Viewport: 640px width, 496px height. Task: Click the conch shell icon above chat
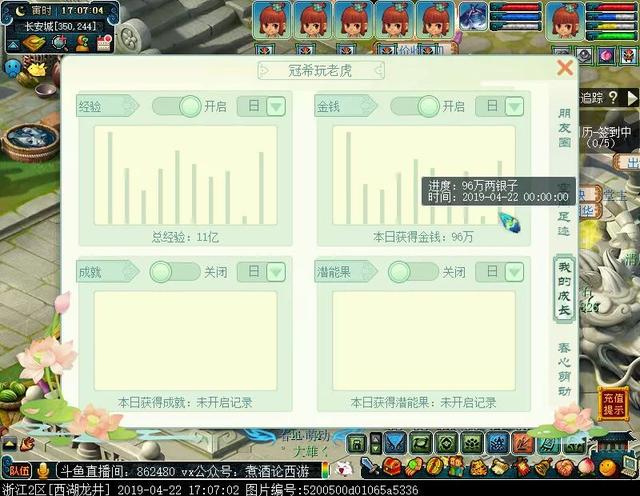tap(28, 443)
